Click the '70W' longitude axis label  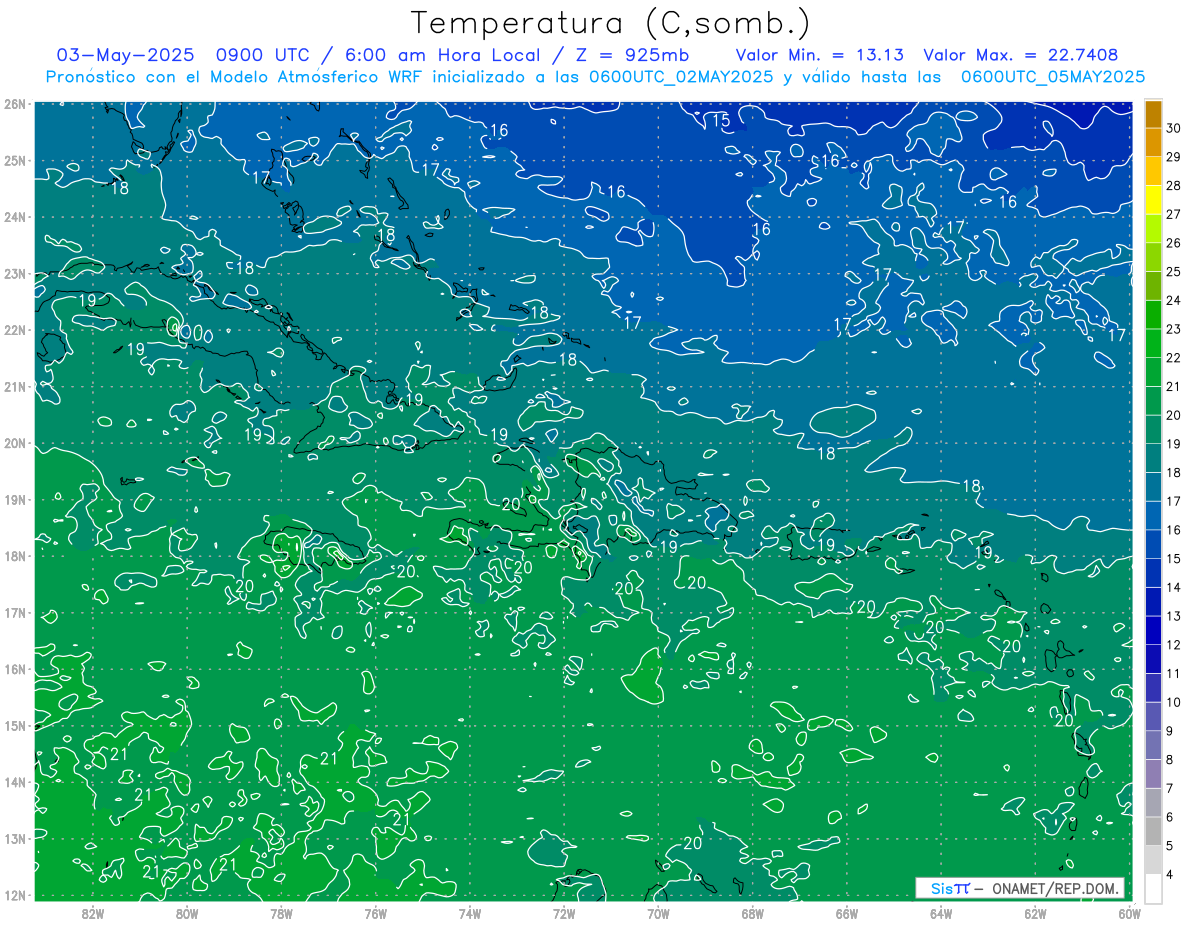click(x=658, y=912)
